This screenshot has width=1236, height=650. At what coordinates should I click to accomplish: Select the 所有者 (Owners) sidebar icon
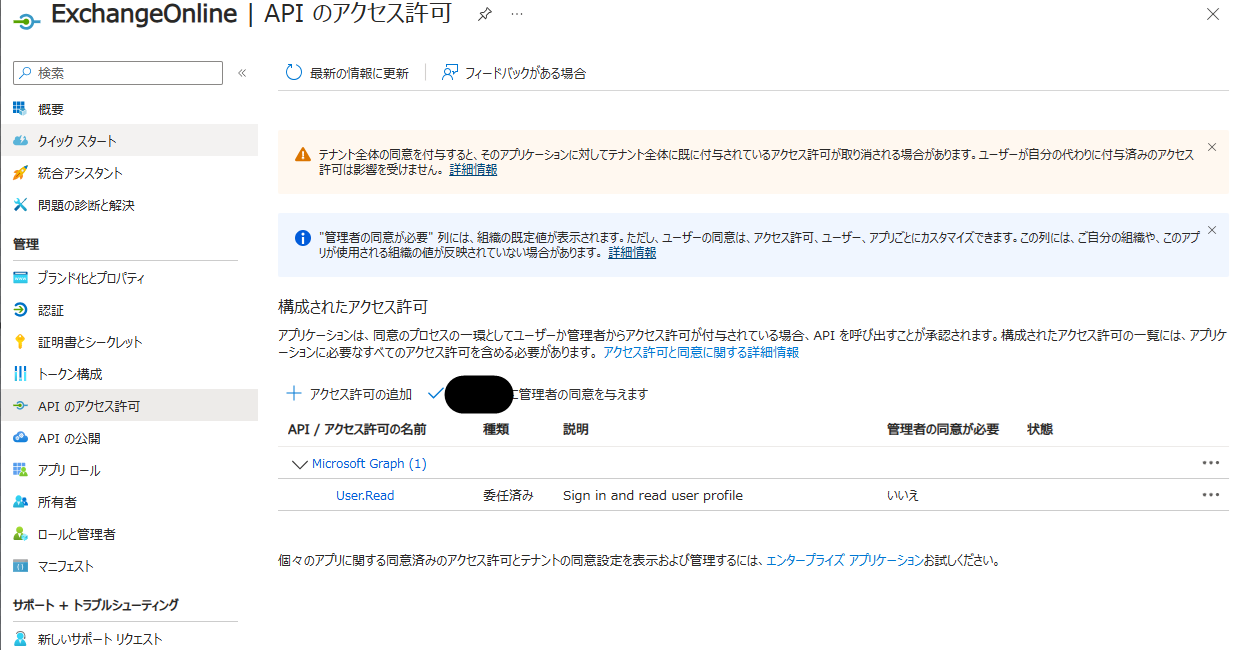20,501
